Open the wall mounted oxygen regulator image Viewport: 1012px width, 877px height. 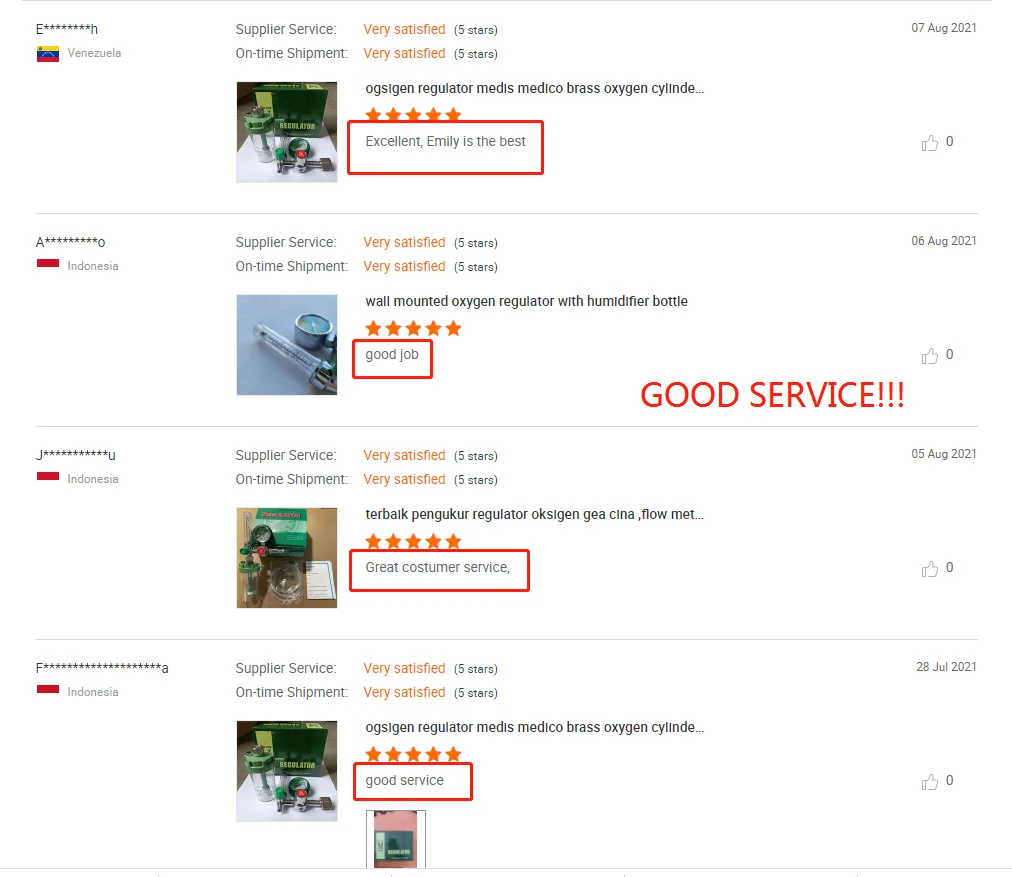click(x=287, y=345)
